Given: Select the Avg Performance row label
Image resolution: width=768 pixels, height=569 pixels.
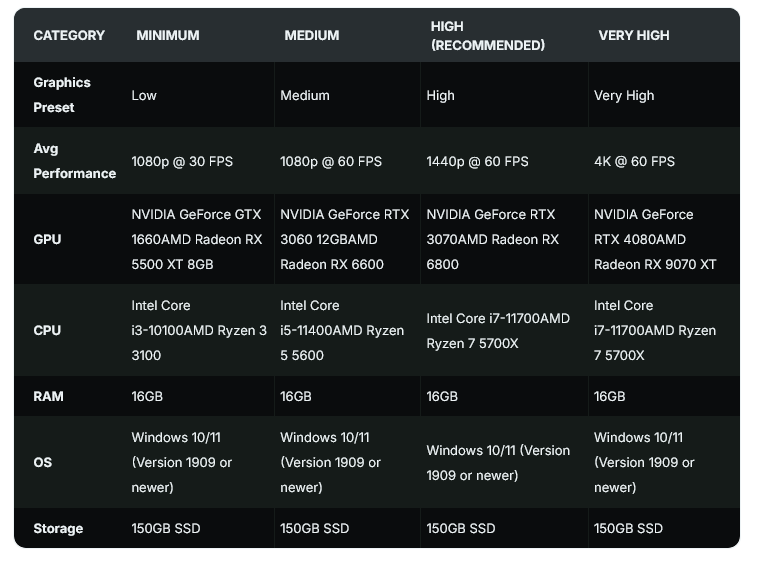Looking at the screenshot, I should coord(74,161).
